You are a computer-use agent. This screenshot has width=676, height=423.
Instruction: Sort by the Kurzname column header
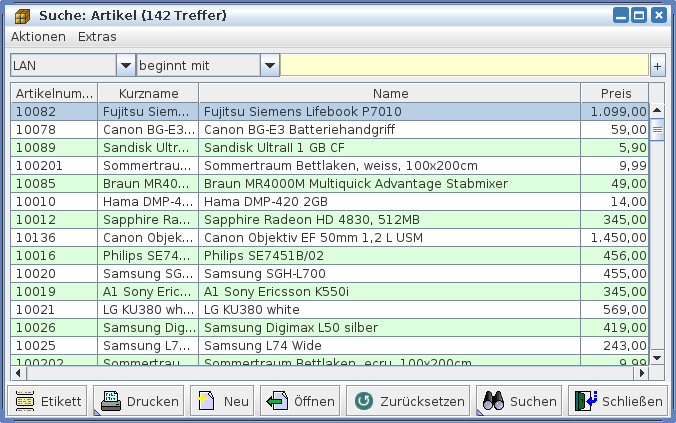click(148, 92)
